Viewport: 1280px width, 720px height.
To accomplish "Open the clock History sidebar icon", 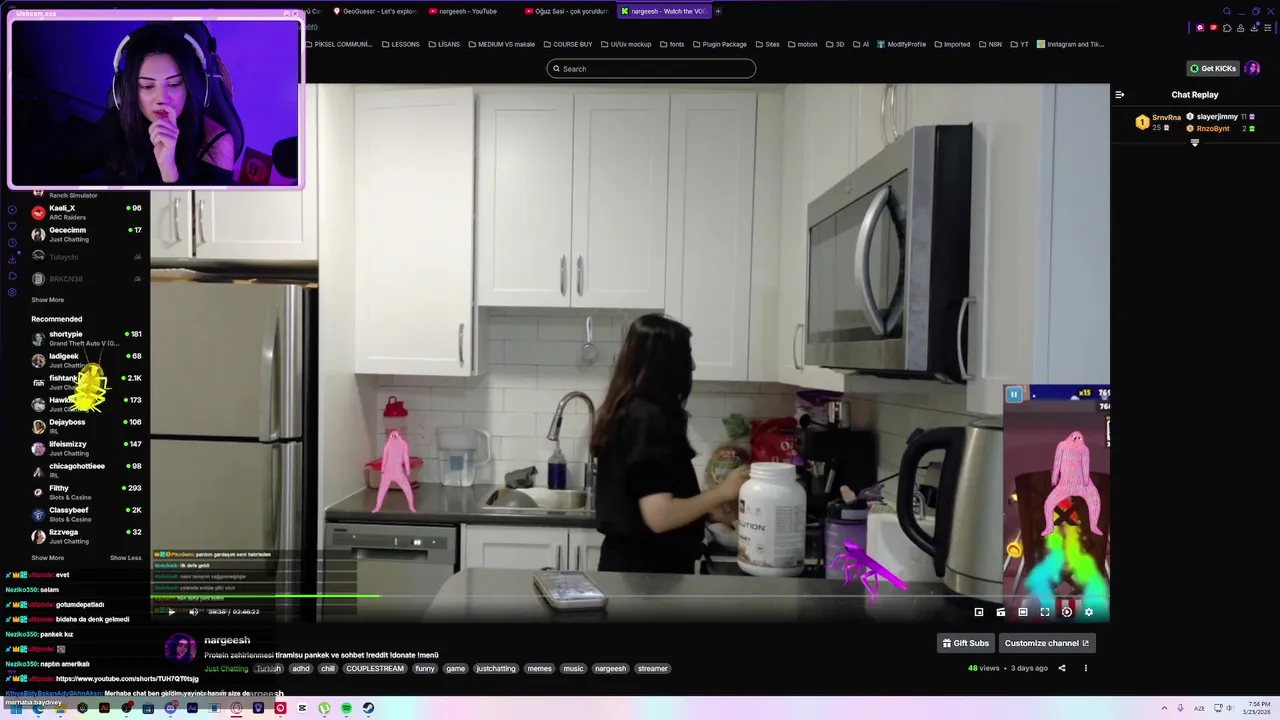I will tap(12, 243).
